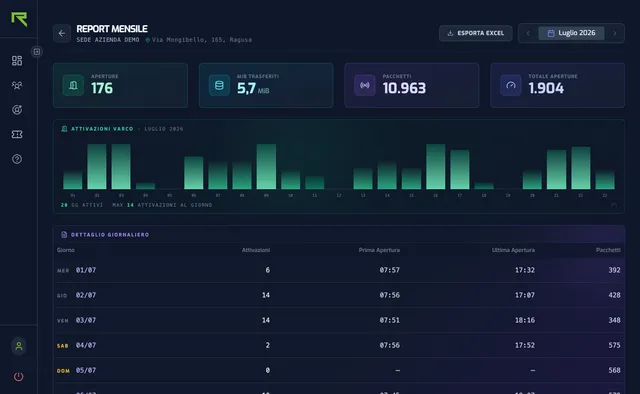Click the red power logout icon
Viewport: 640px width, 394px height.
pyautogui.click(x=19, y=376)
